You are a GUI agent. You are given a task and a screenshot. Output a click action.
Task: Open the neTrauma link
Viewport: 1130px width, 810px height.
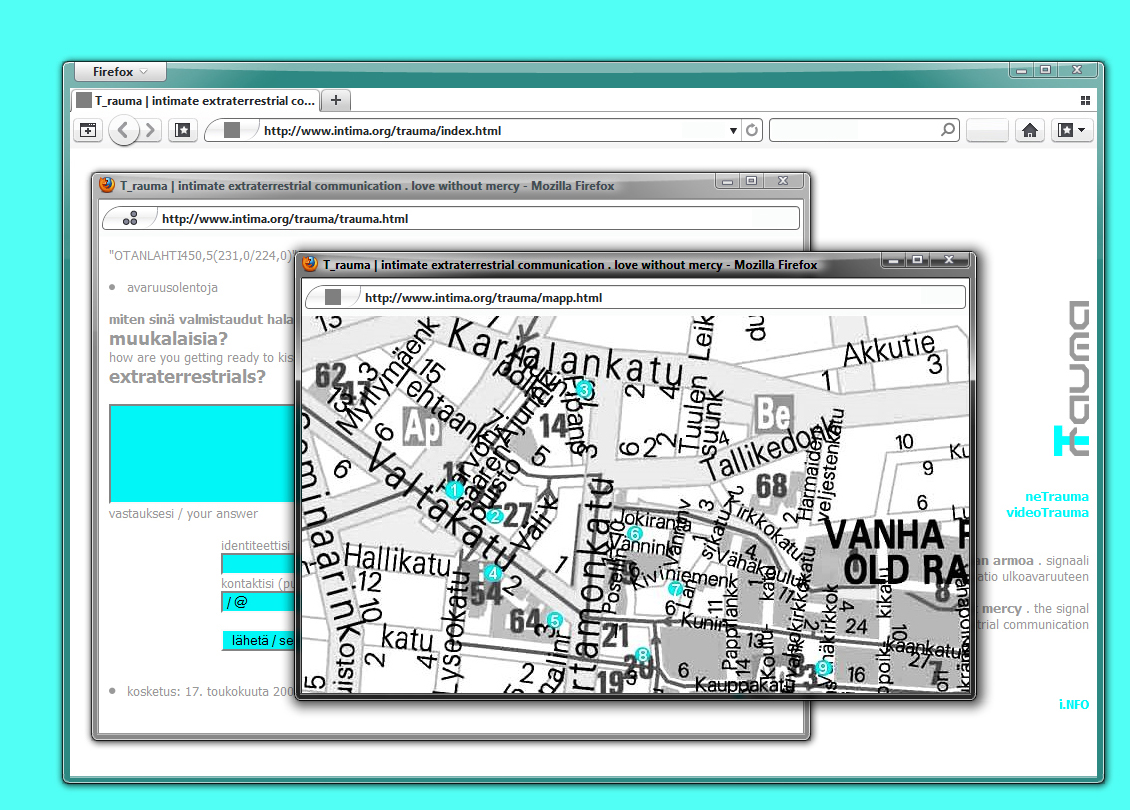1057,497
